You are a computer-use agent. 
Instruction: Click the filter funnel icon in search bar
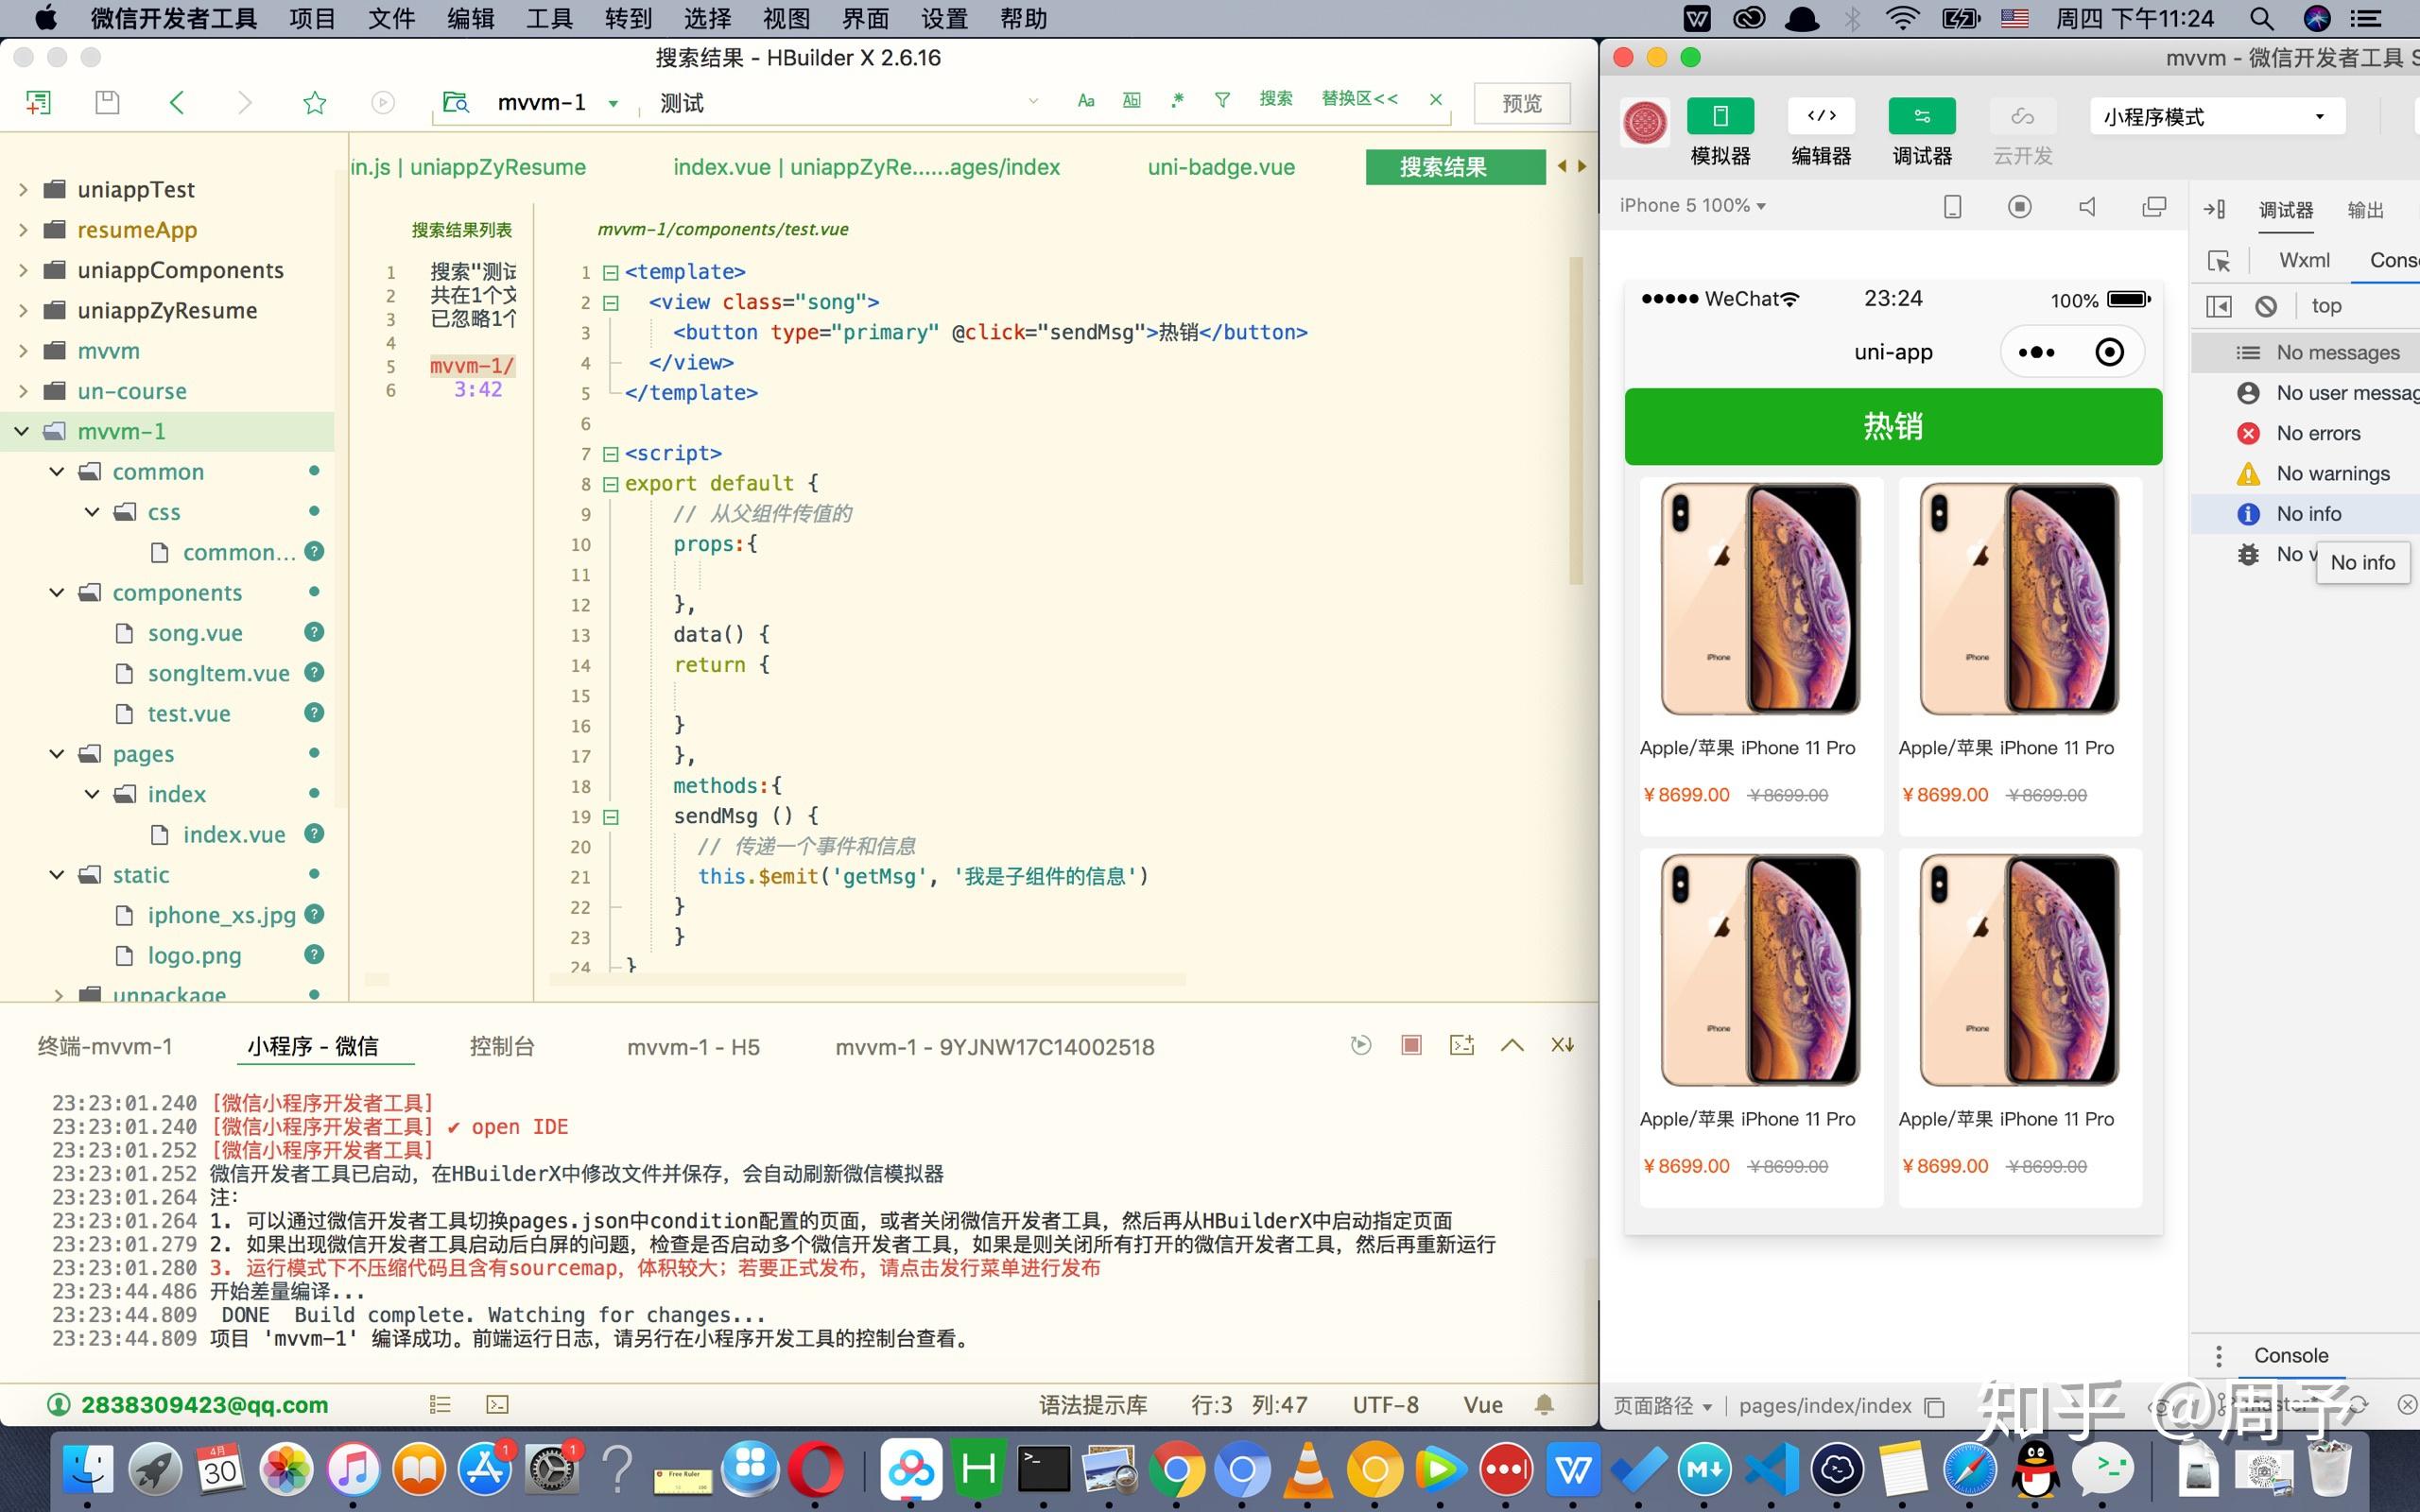[1222, 100]
